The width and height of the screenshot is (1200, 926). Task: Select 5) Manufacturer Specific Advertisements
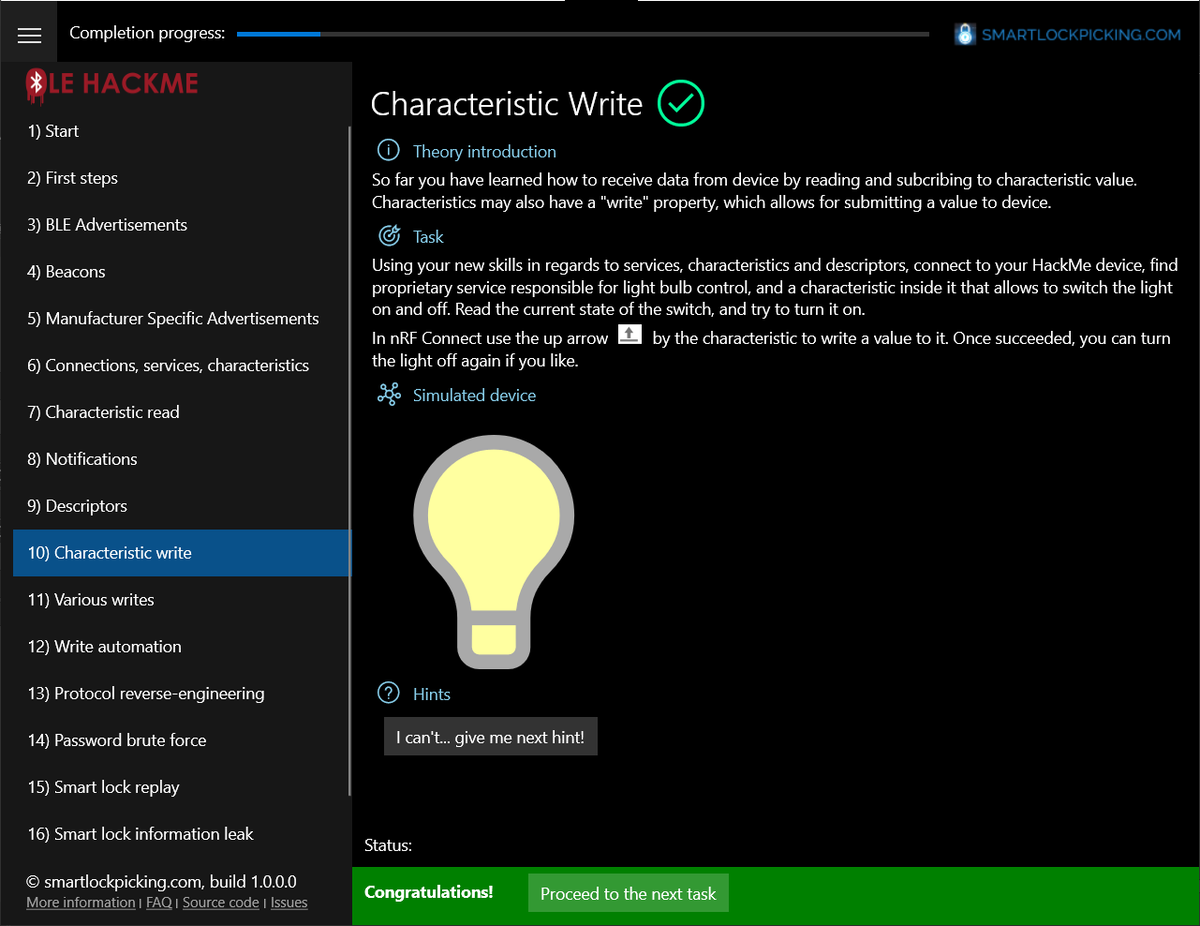pos(181,319)
